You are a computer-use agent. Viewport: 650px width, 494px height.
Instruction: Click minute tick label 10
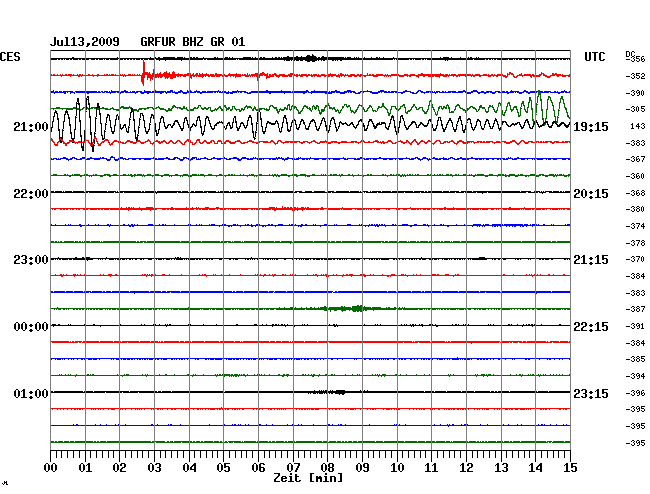pyautogui.click(x=397, y=468)
